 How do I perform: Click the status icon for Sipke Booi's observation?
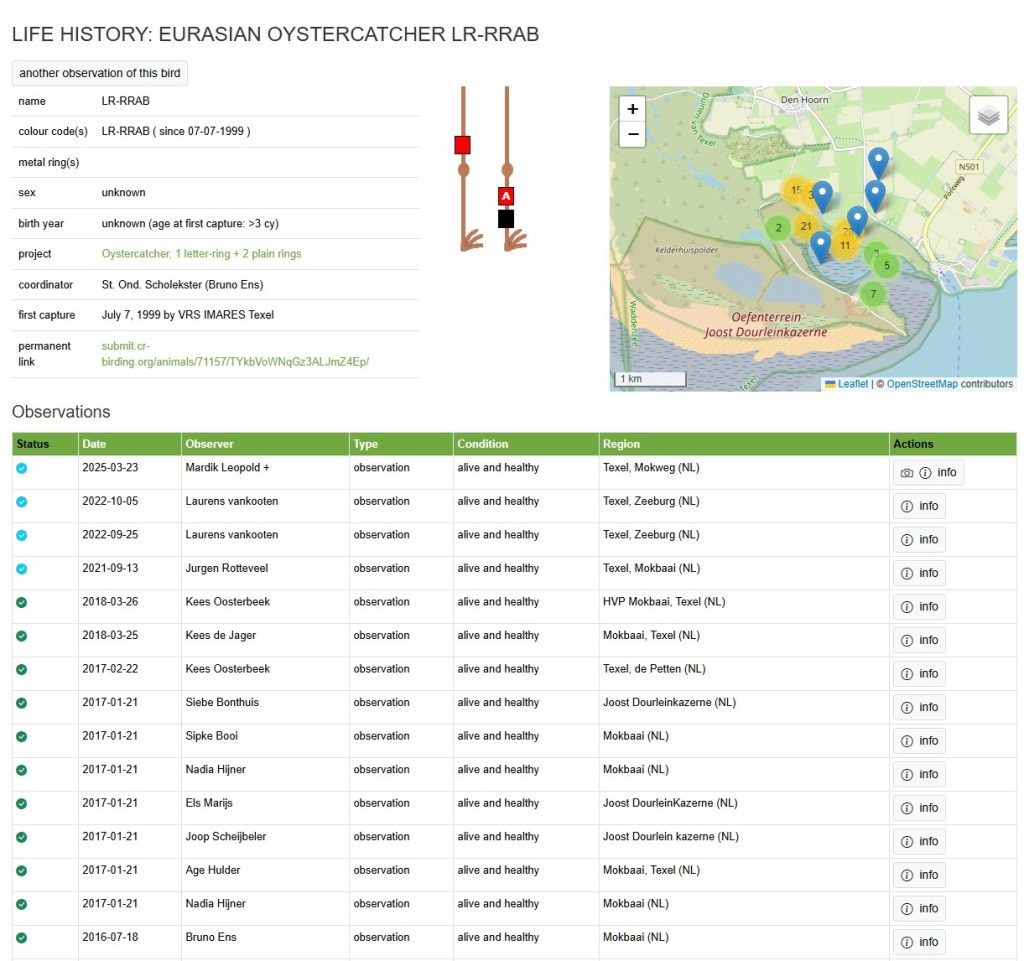(22, 736)
